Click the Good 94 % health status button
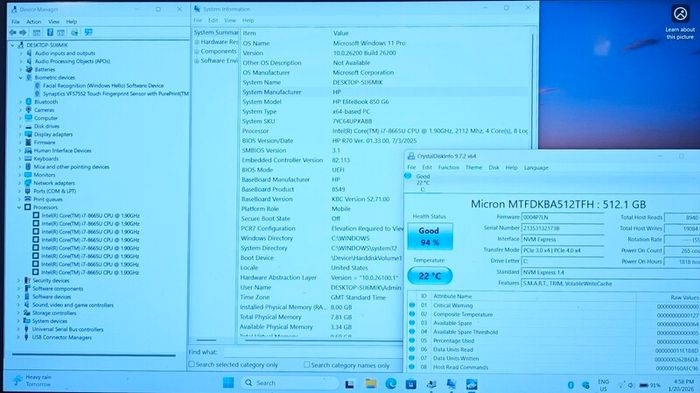The height and width of the screenshot is (393, 700). click(x=429, y=236)
